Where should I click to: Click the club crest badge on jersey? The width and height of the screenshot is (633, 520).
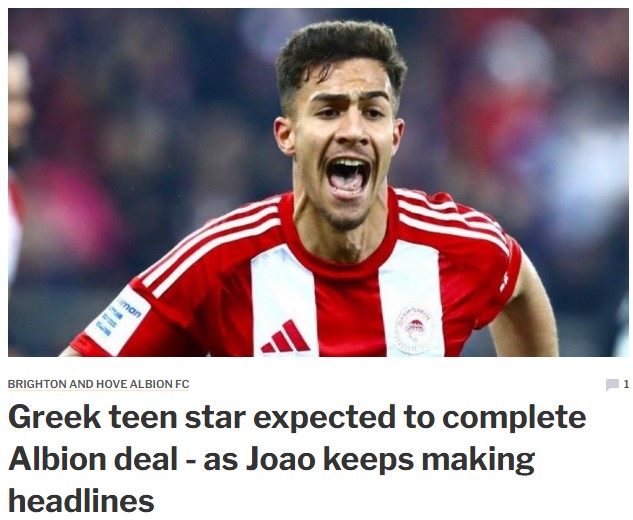click(413, 329)
